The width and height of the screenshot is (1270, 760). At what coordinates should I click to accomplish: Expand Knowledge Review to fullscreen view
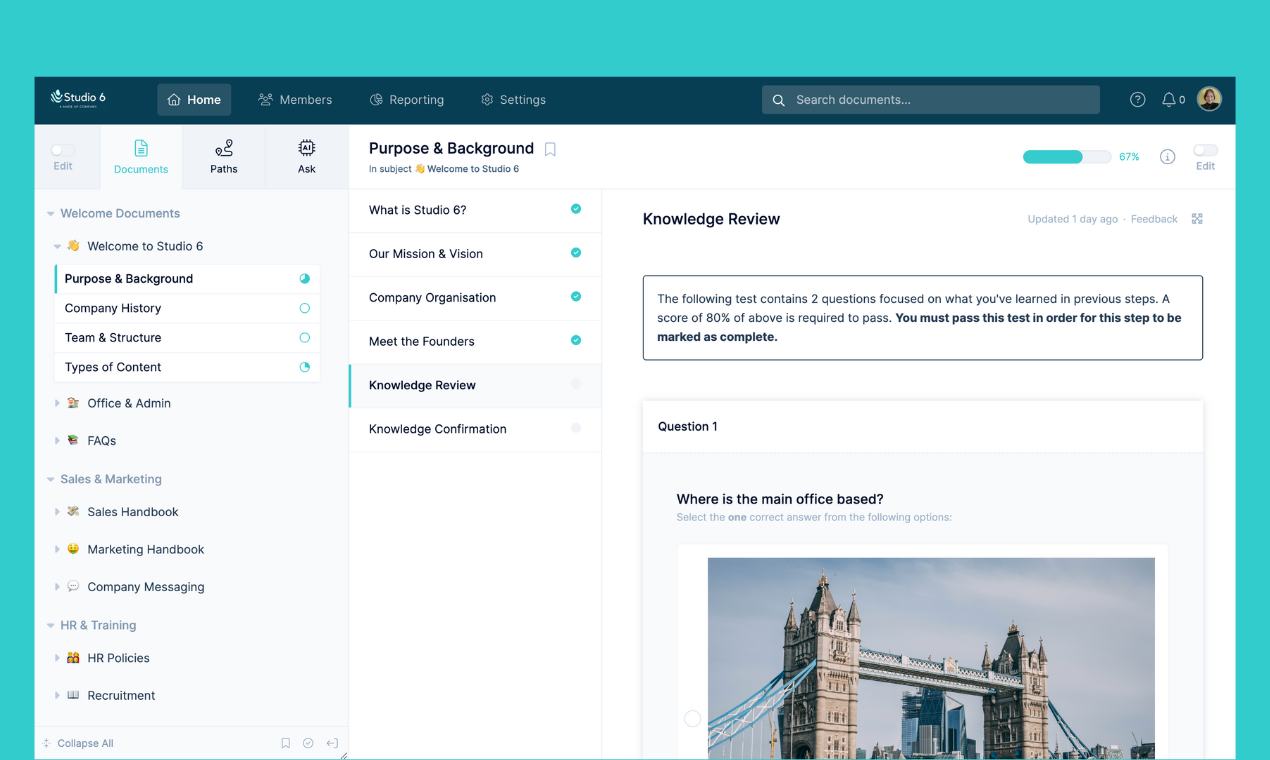pos(1197,218)
